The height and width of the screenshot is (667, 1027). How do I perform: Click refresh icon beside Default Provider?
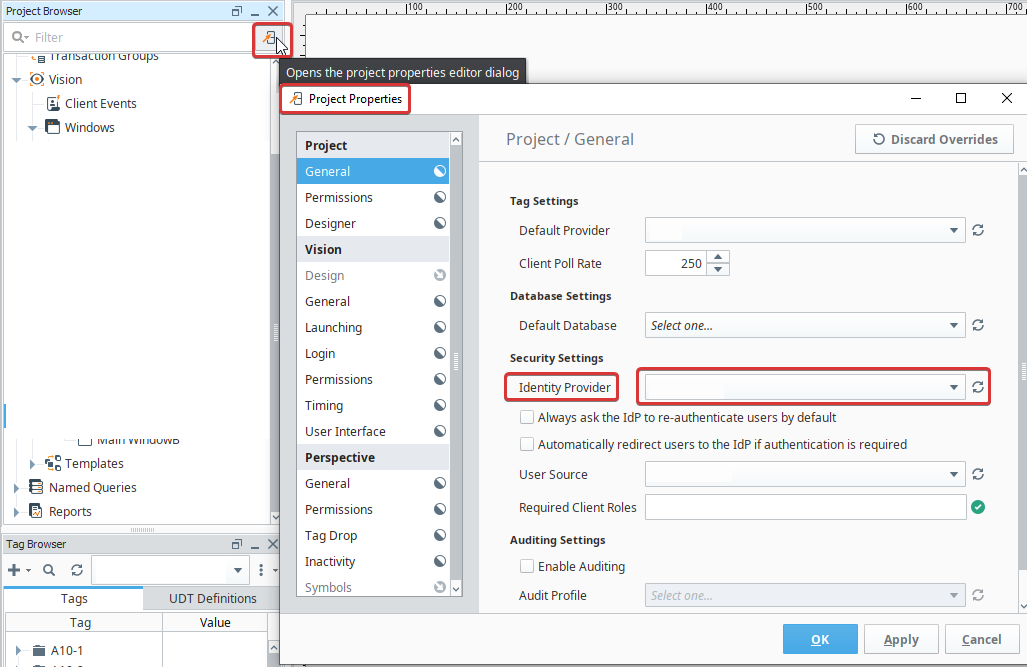click(978, 231)
